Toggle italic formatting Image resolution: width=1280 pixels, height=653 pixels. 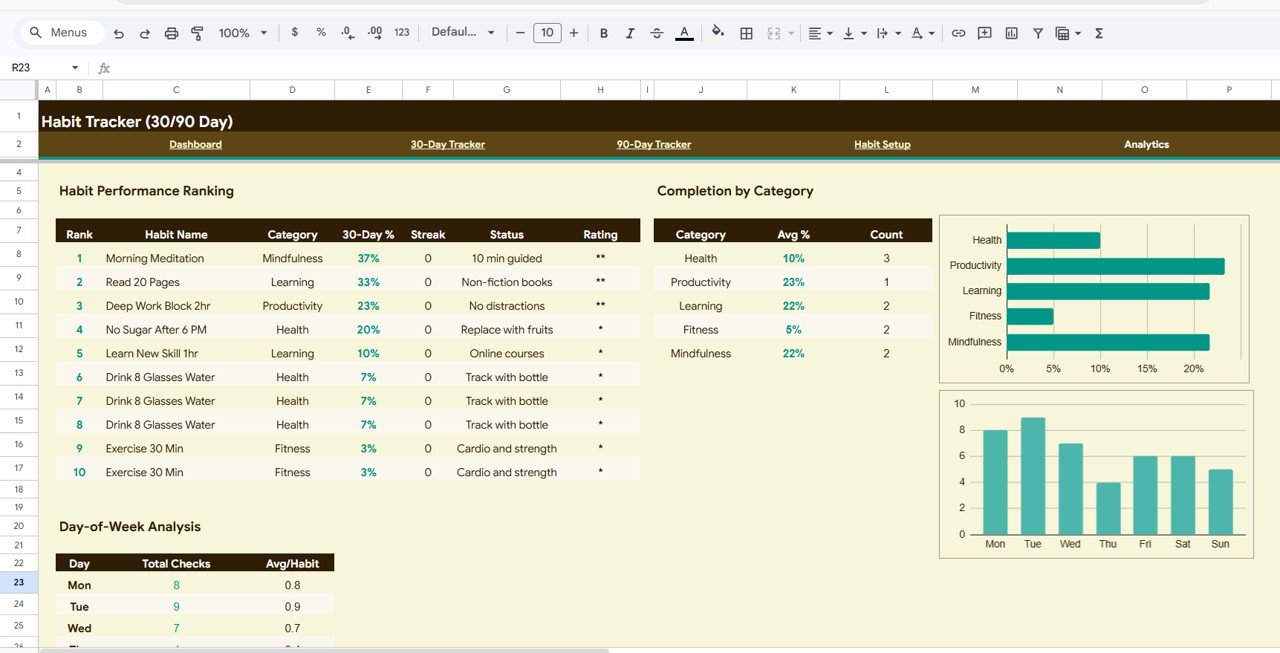(x=630, y=33)
